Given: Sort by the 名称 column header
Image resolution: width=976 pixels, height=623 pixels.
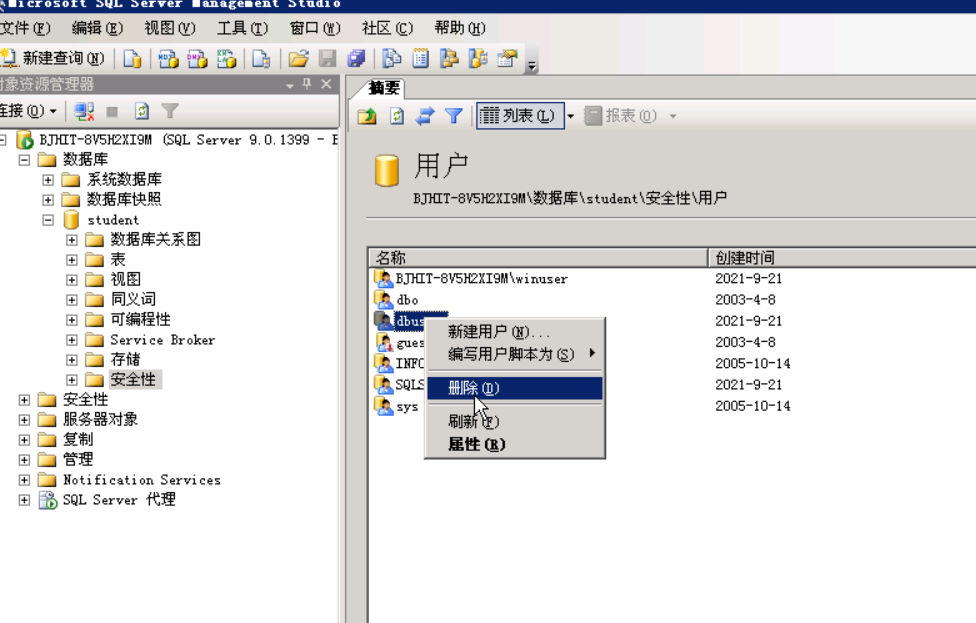Looking at the screenshot, I should [x=538, y=258].
